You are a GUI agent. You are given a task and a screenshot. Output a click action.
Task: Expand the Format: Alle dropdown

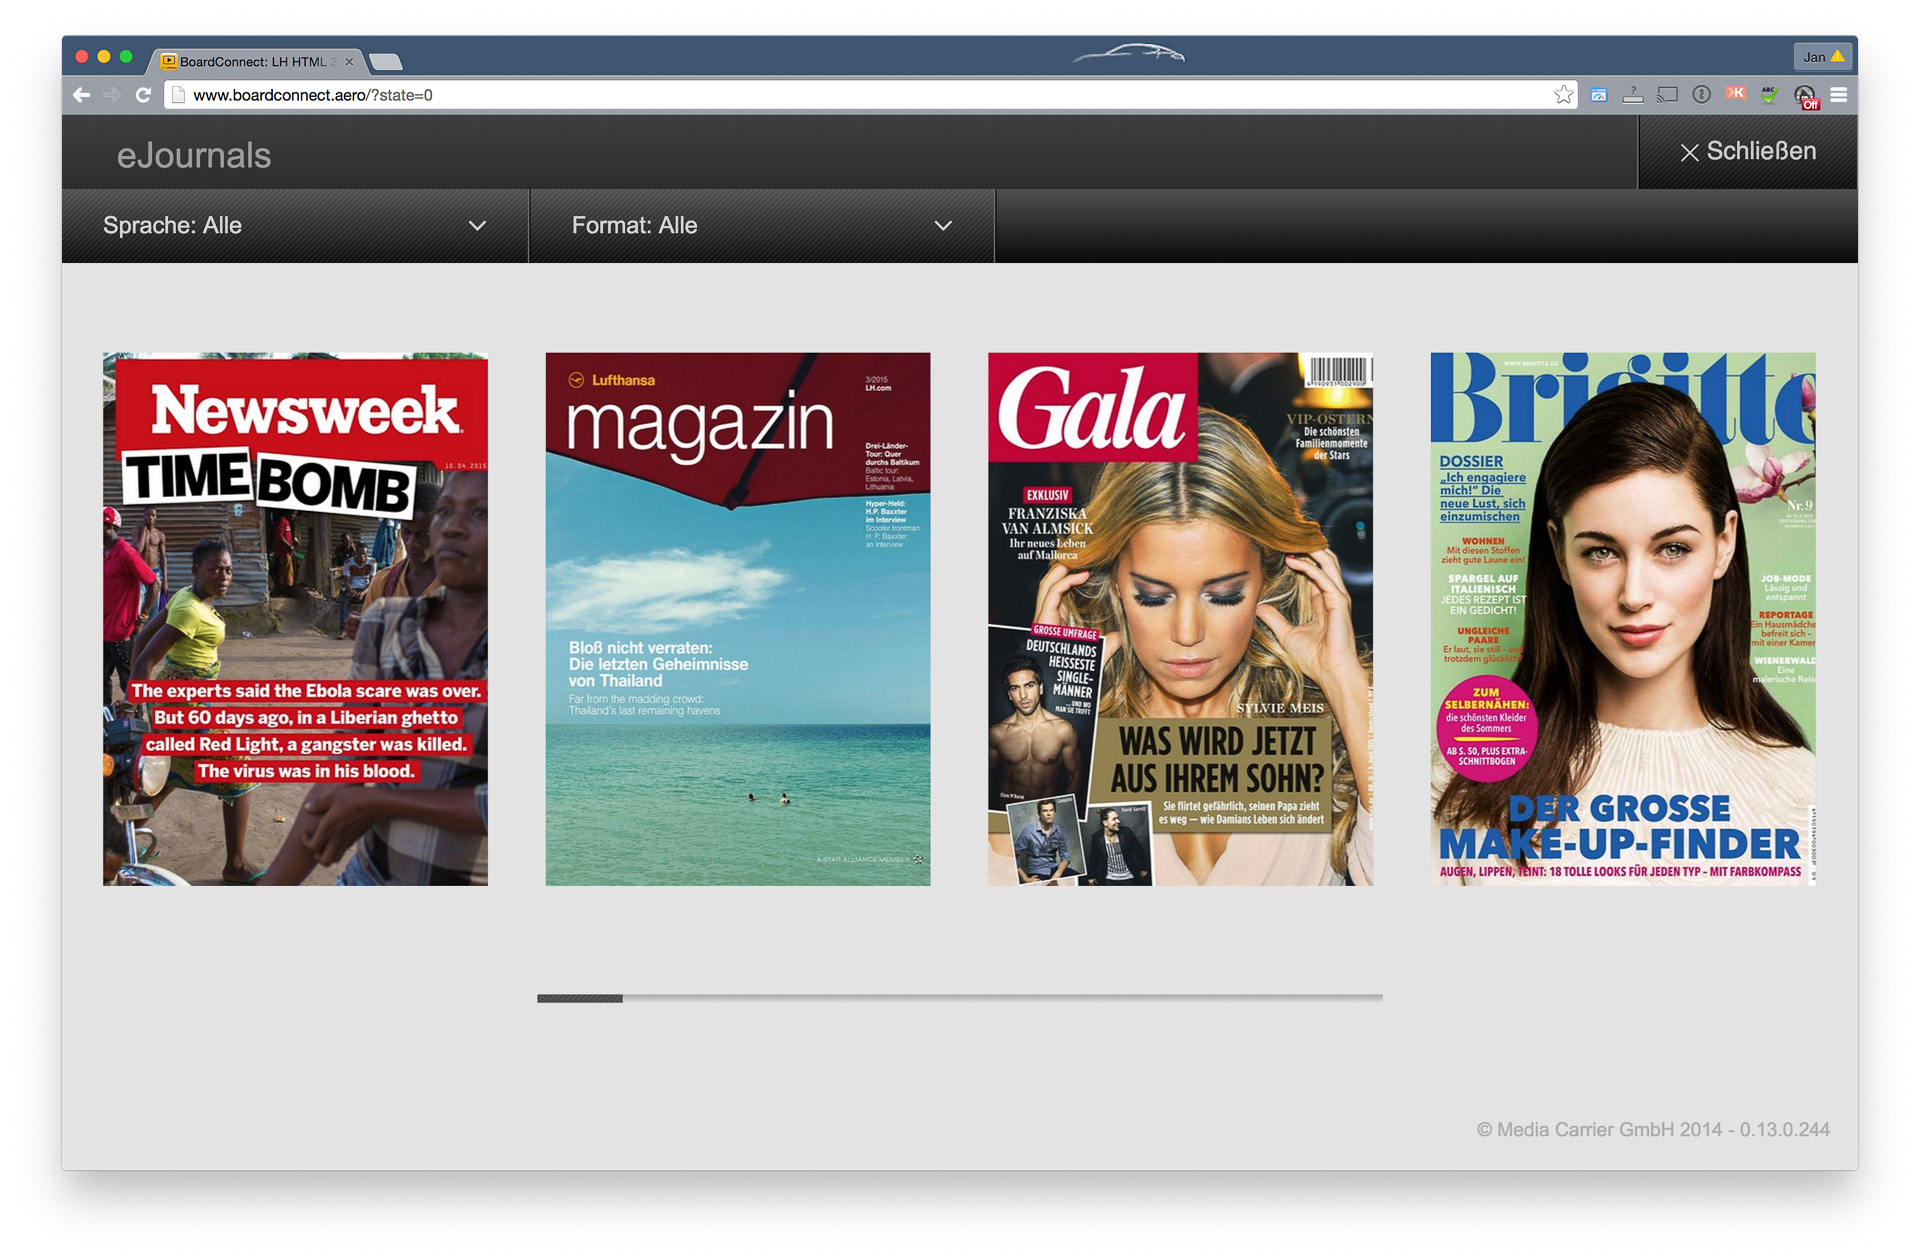762,226
